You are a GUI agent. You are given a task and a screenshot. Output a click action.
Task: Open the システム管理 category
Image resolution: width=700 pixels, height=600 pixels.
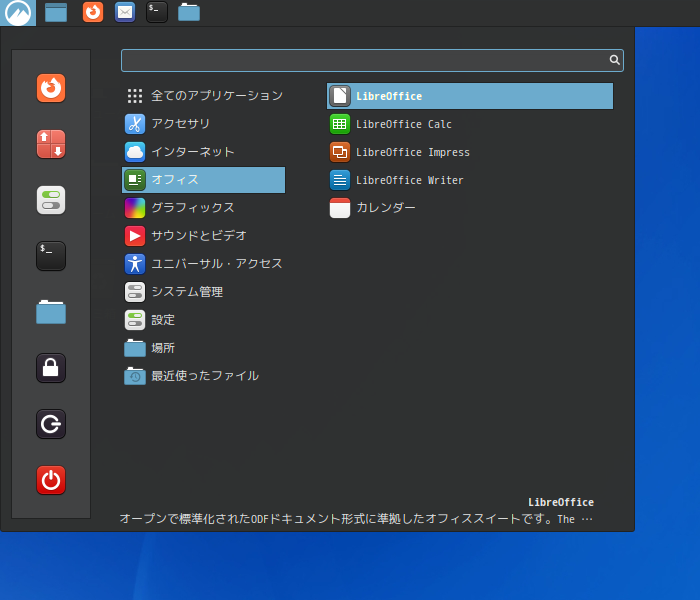pos(204,292)
